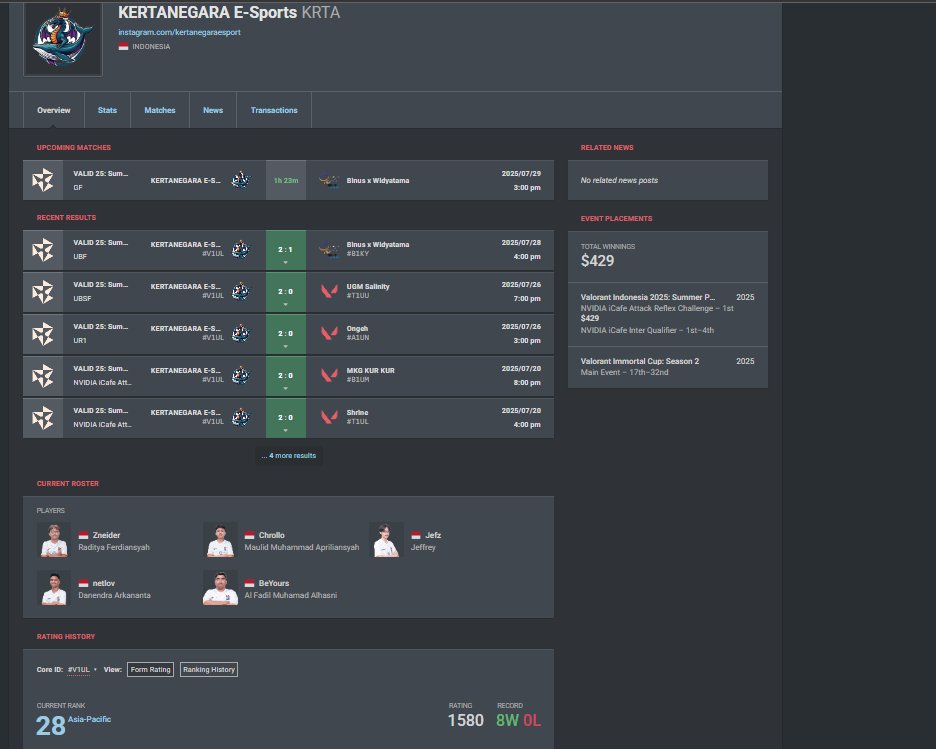
Task: Show 4 more results
Action: click(289, 455)
